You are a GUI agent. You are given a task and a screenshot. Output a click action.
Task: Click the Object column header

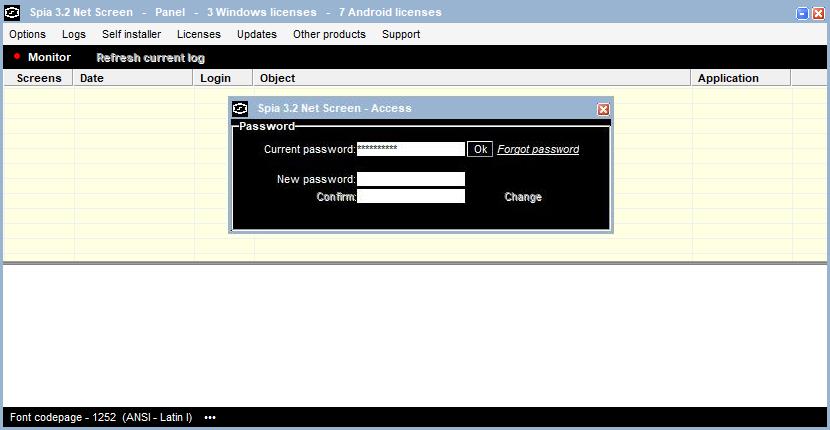point(472,78)
